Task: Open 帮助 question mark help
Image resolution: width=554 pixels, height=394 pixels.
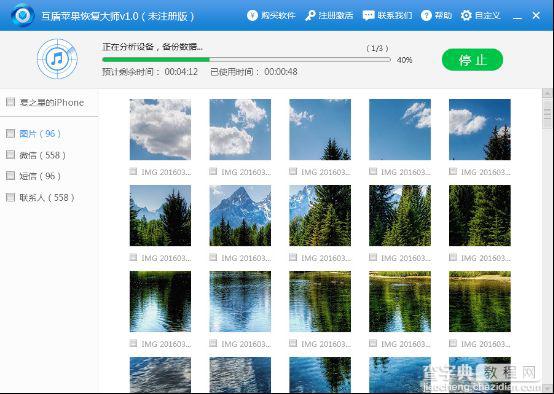Action: tap(436, 16)
